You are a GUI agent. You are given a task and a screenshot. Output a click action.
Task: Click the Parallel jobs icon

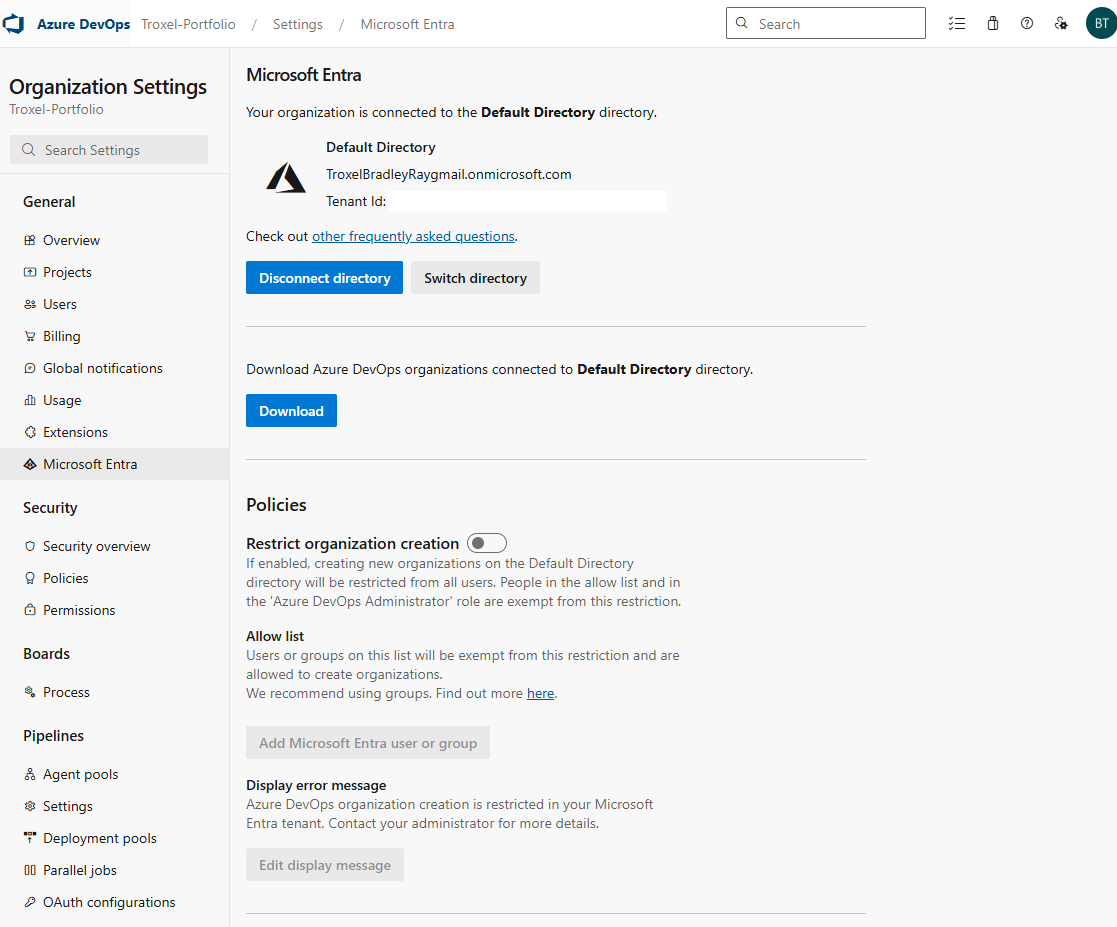tap(30, 871)
